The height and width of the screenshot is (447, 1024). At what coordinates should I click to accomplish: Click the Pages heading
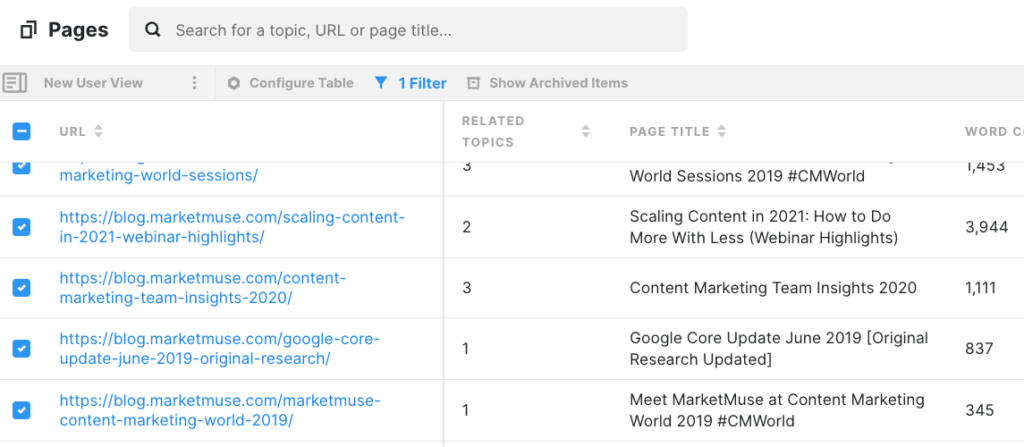pyautogui.click(x=78, y=30)
